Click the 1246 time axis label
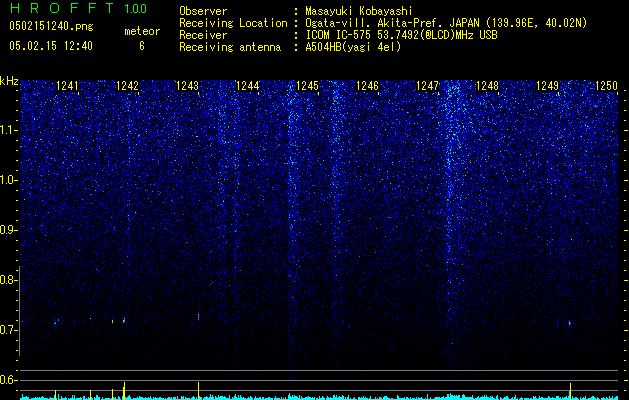 (x=367, y=85)
